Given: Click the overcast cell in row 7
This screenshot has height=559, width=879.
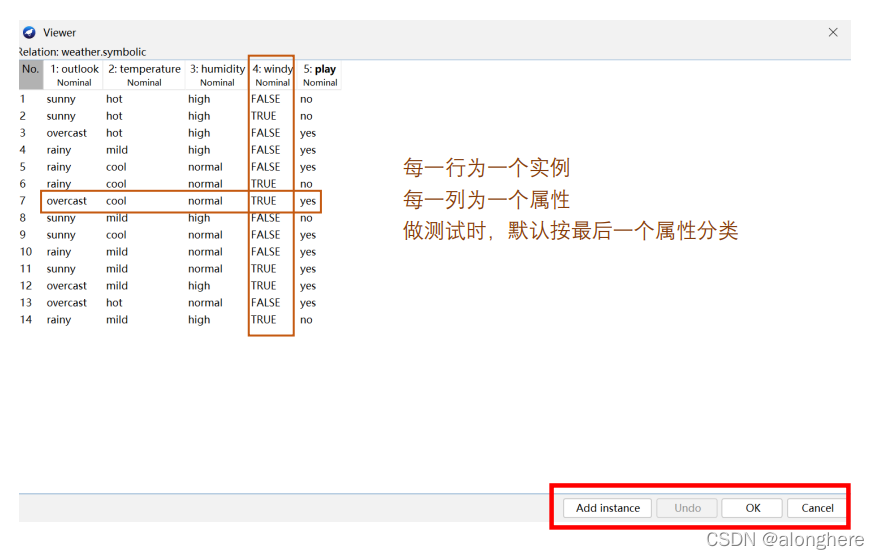Looking at the screenshot, I should 67,201.
